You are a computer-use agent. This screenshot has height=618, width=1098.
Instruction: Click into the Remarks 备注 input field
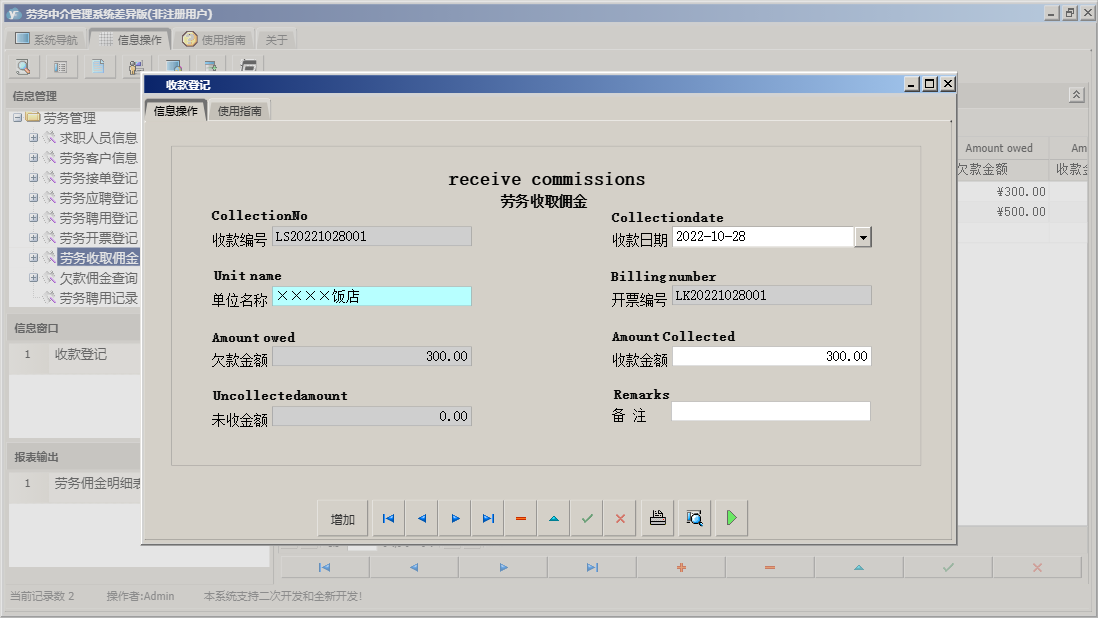coord(770,411)
